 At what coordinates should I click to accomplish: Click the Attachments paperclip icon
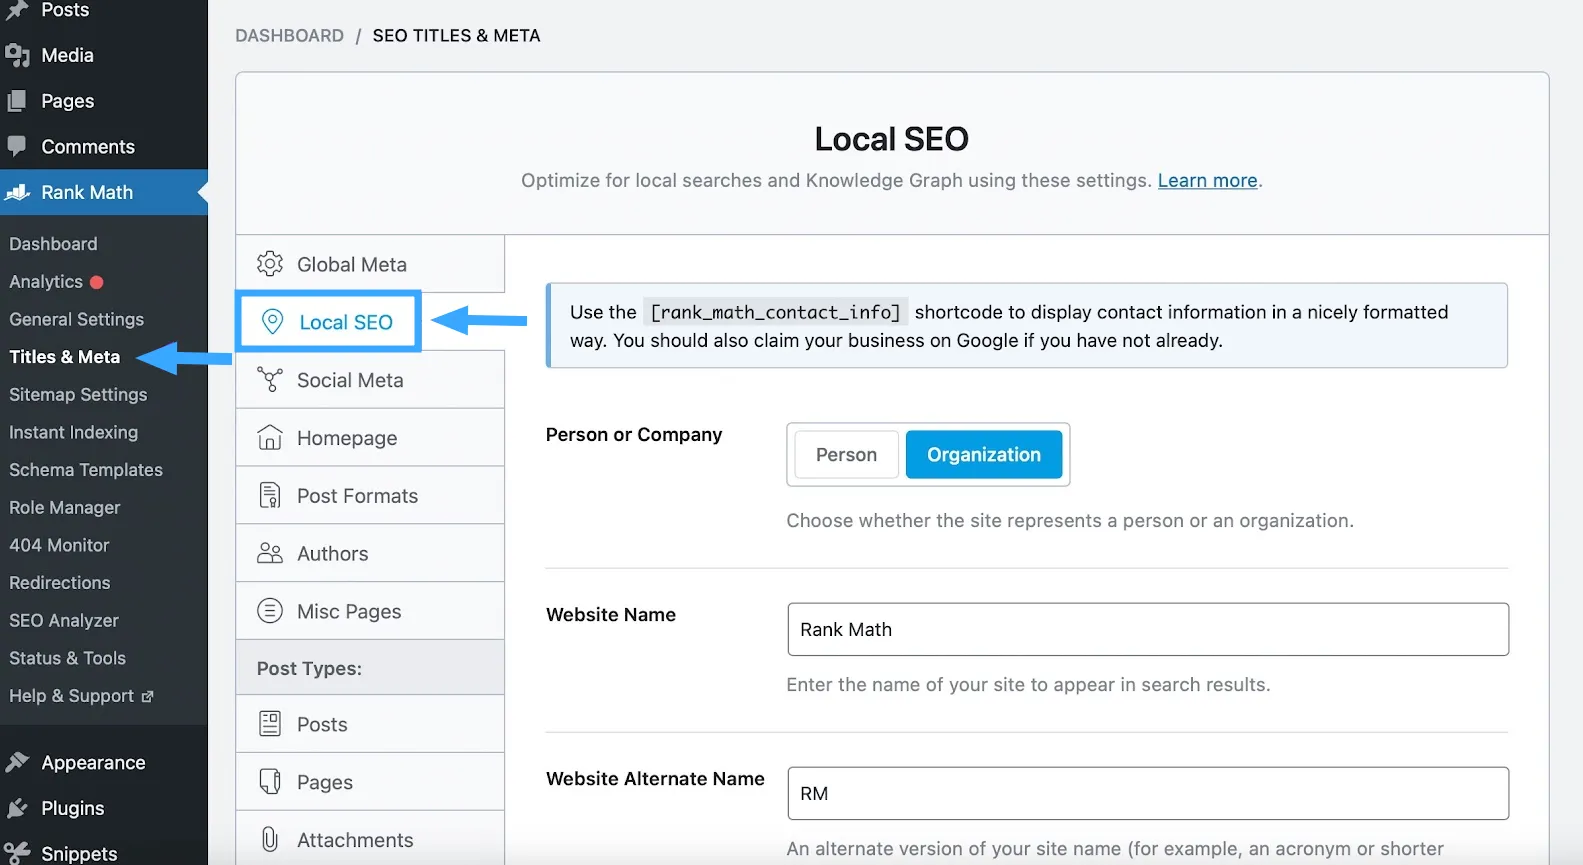coord(270,839)
